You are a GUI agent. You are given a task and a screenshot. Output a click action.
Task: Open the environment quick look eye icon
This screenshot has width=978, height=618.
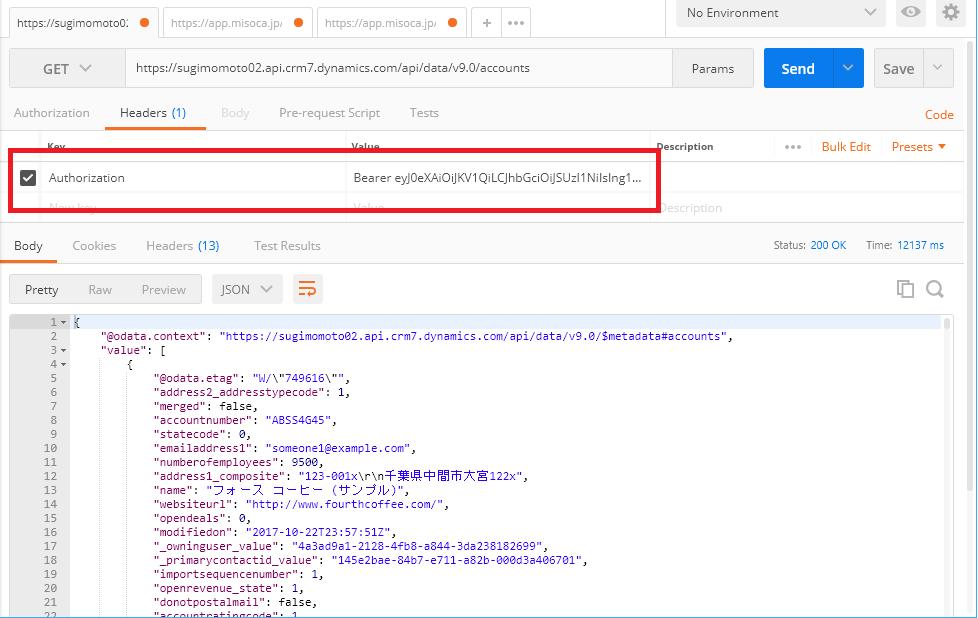pos(911,12)
